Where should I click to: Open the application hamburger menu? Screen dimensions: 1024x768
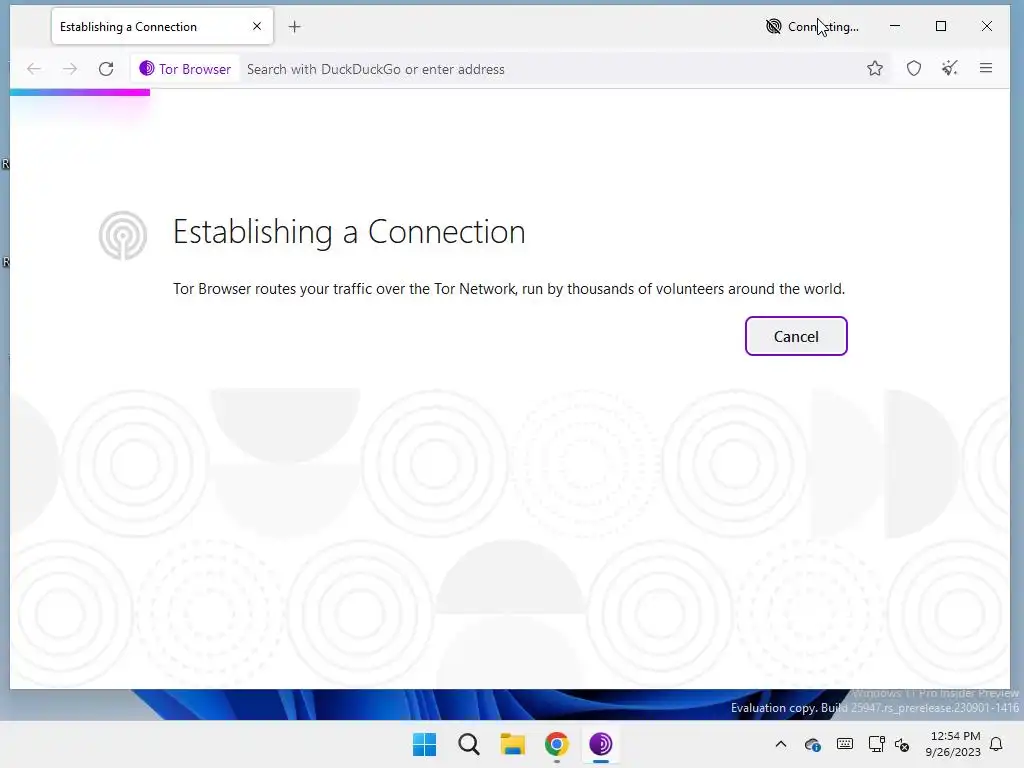986,68
